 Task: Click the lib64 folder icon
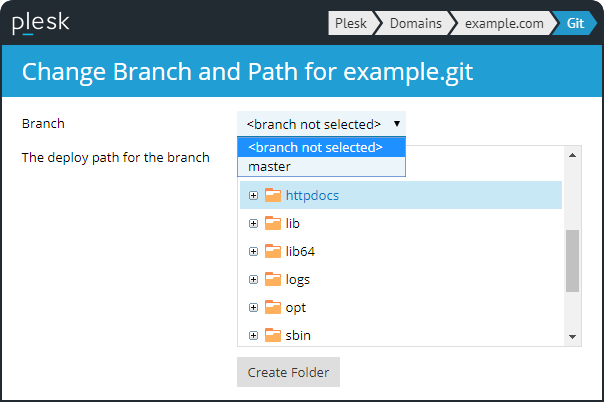(273, 251)
